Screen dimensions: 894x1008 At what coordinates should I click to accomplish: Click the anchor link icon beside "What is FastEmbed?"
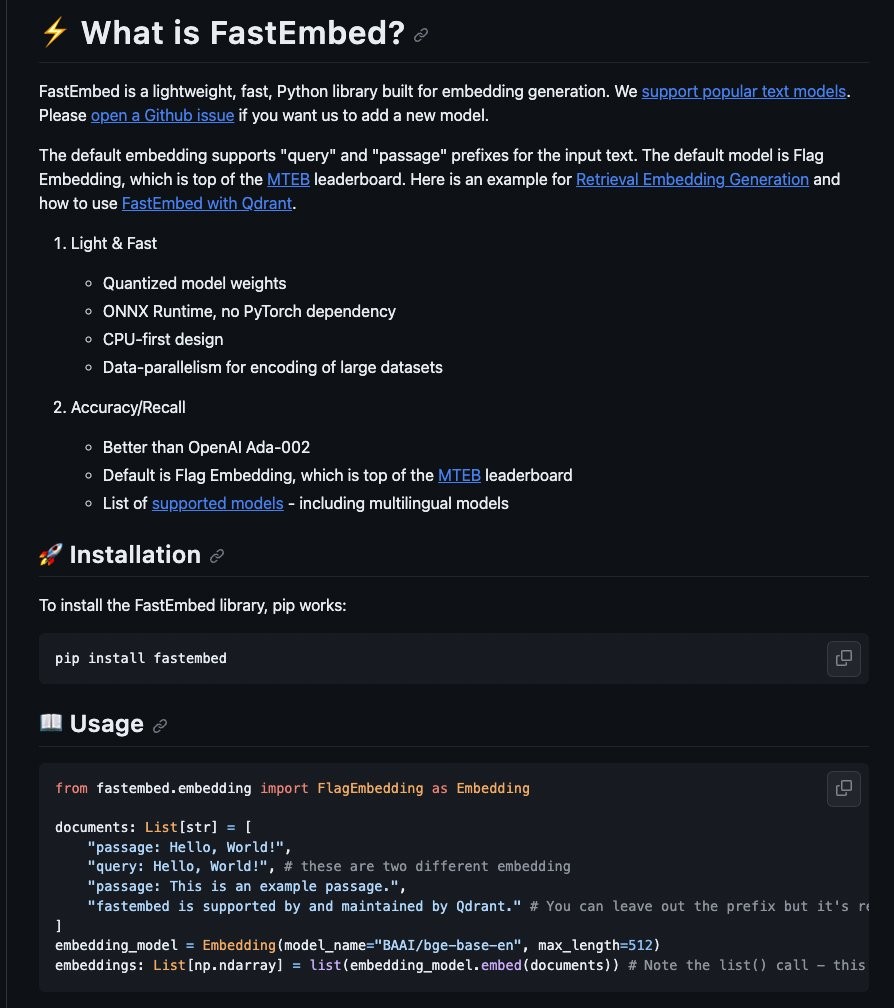tap(419, 34)
